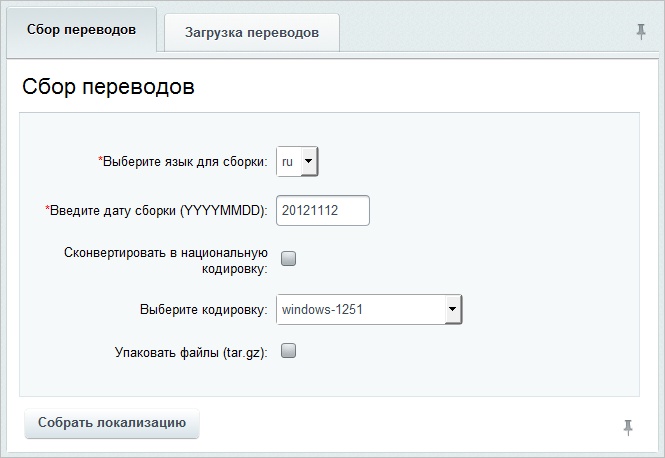Click the windows-1251 text in encoding selector
This screenshot has height=458, width=665.
coord(322,310)
